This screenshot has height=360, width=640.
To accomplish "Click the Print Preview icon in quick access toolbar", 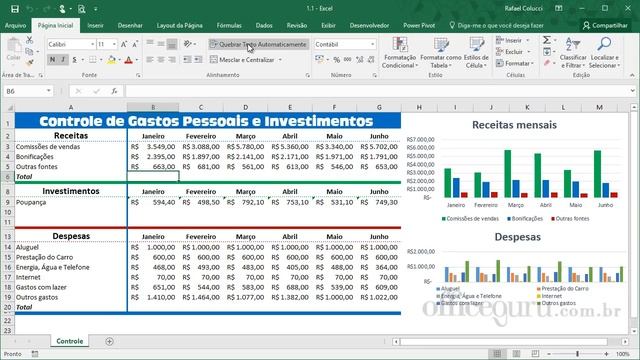I will (81, 9).
